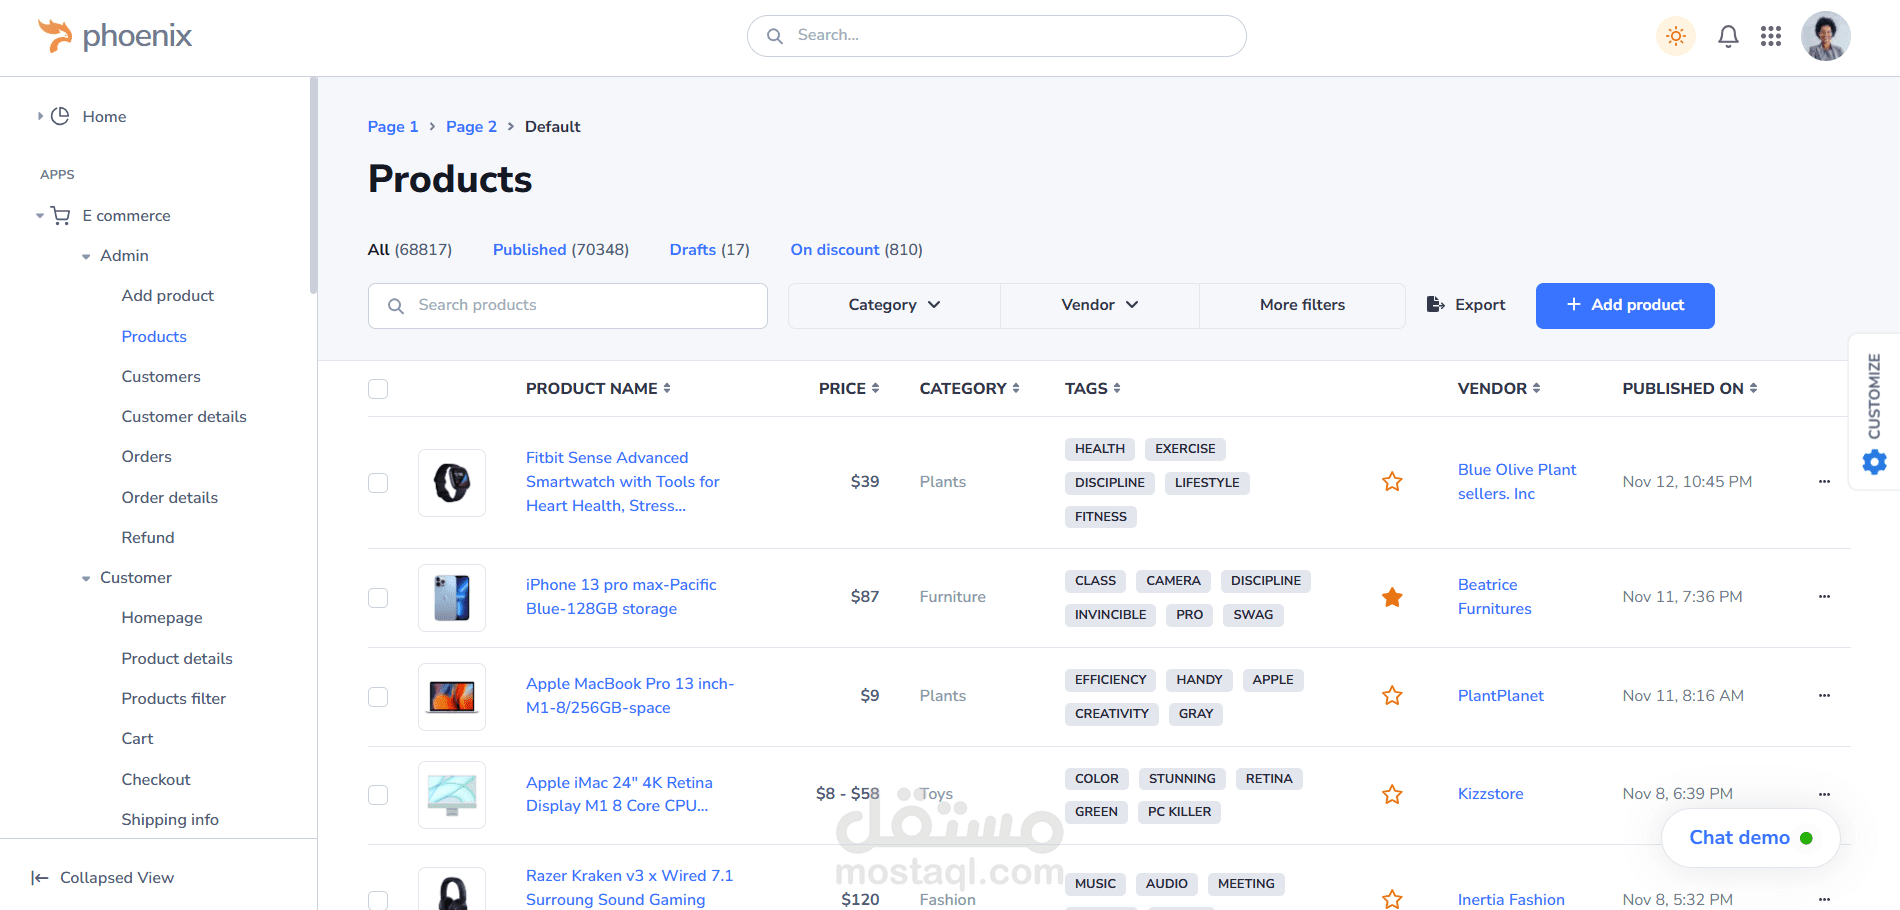
Task: Open Shipping info sidebar item
Action: point(170,819)
